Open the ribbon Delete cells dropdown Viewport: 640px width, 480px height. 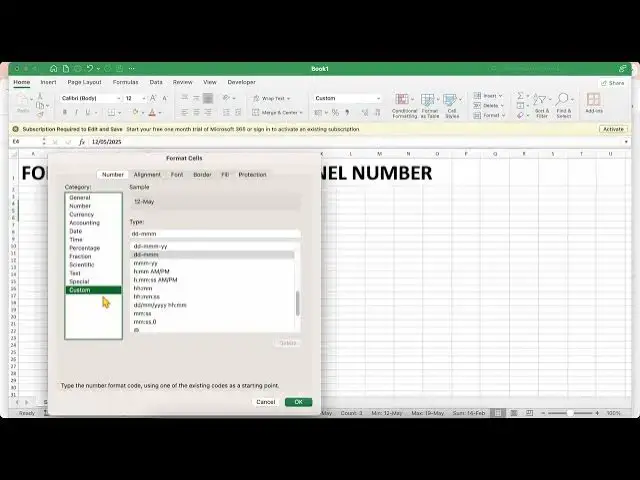click(x=489, y=106)
